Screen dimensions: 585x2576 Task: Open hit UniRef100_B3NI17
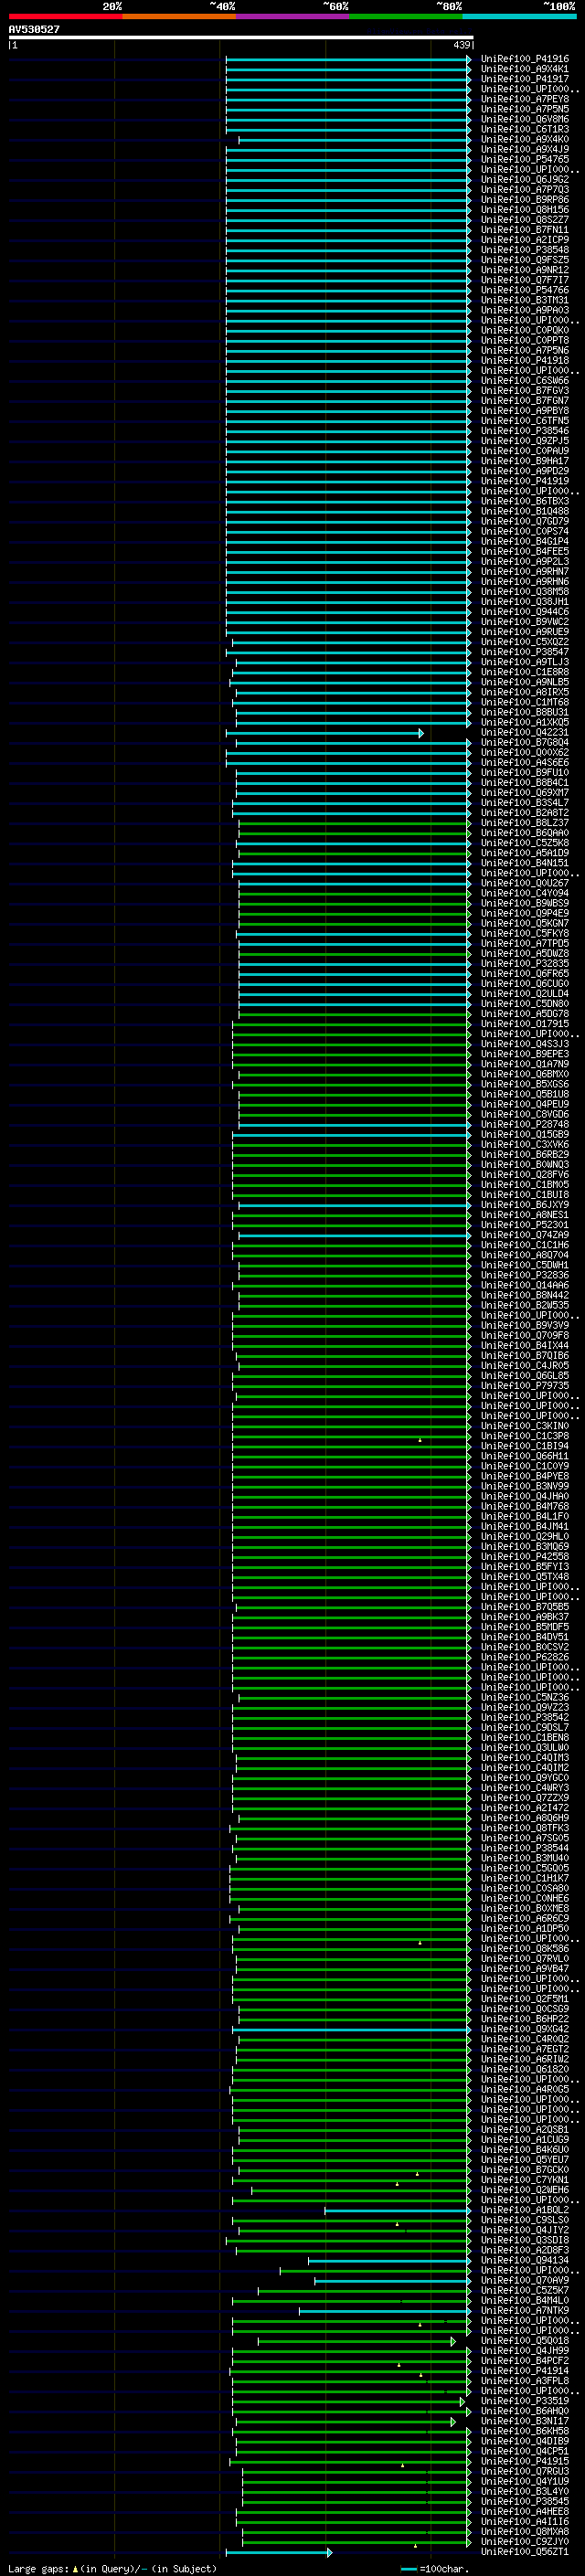point(524,2421)
